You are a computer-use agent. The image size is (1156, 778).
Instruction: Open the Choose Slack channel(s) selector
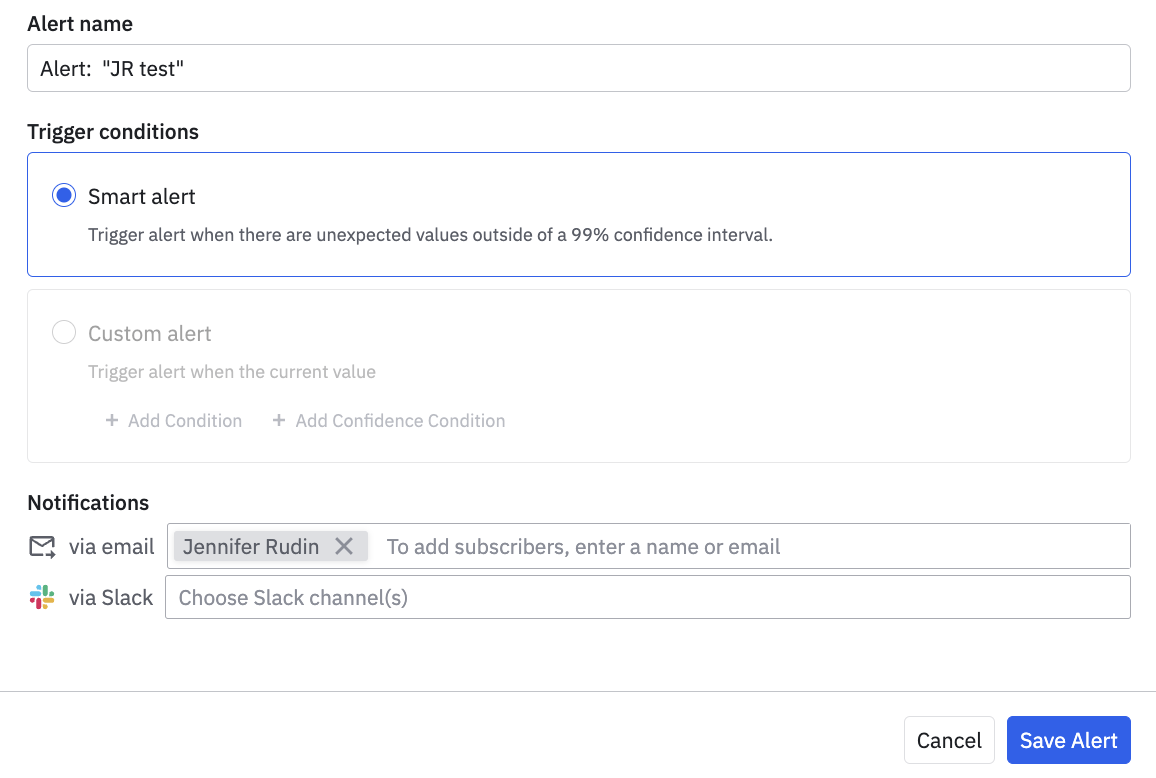[647, 597]
